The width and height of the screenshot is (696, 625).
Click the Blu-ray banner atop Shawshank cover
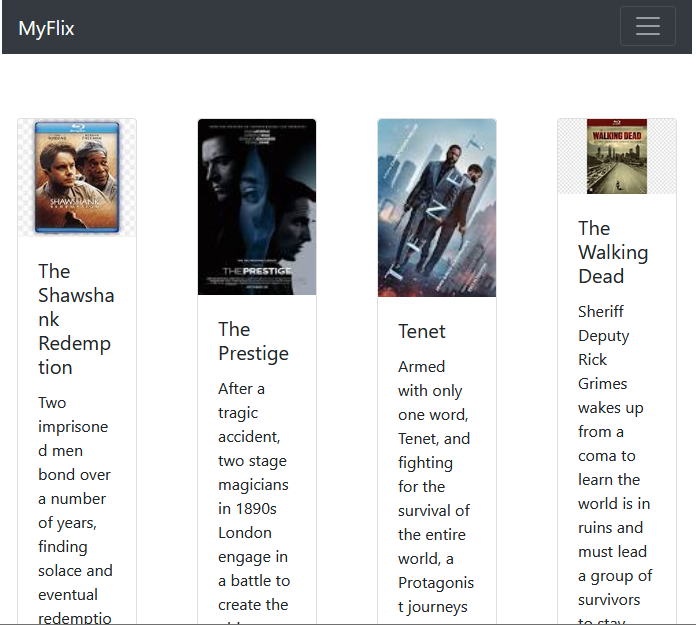point(77,126)
